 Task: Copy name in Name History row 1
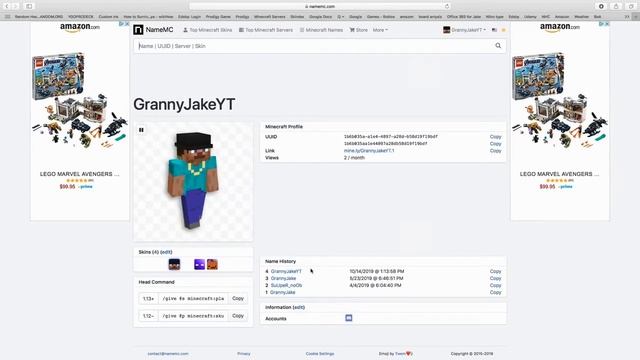coord(496,292)
